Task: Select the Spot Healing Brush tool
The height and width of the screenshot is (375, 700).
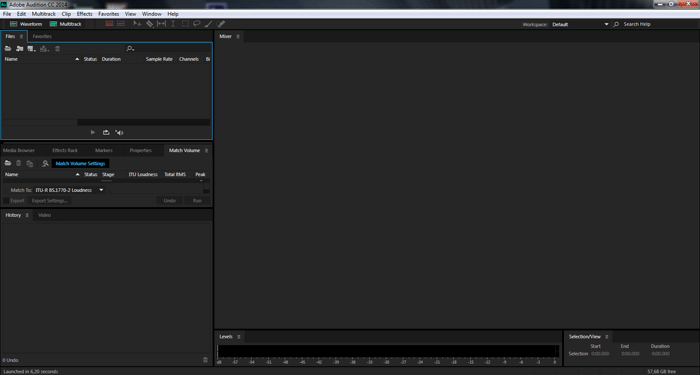Action: (x=221, y=24)
